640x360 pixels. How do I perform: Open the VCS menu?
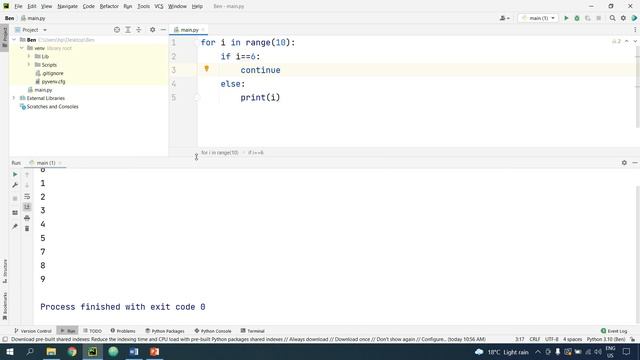click(159, 6)
